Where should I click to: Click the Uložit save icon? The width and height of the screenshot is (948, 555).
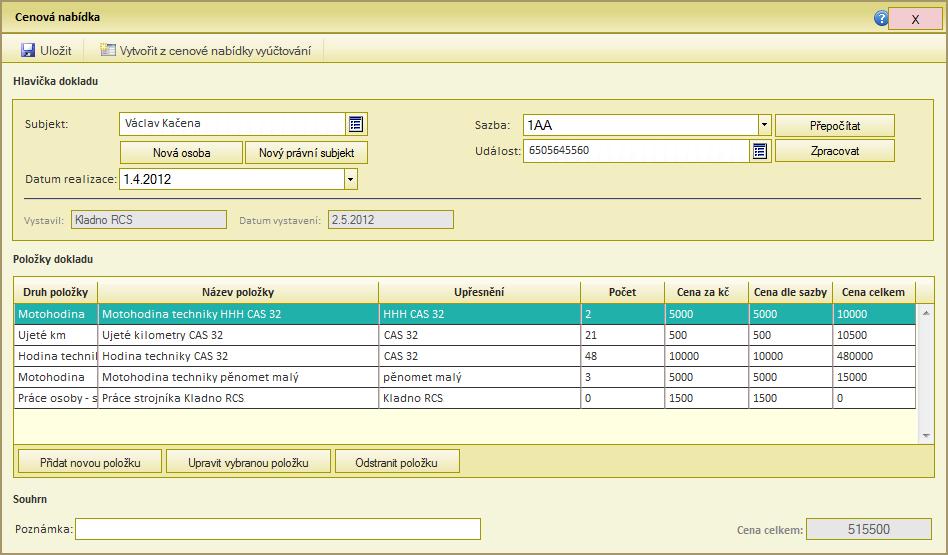point(28,50)
